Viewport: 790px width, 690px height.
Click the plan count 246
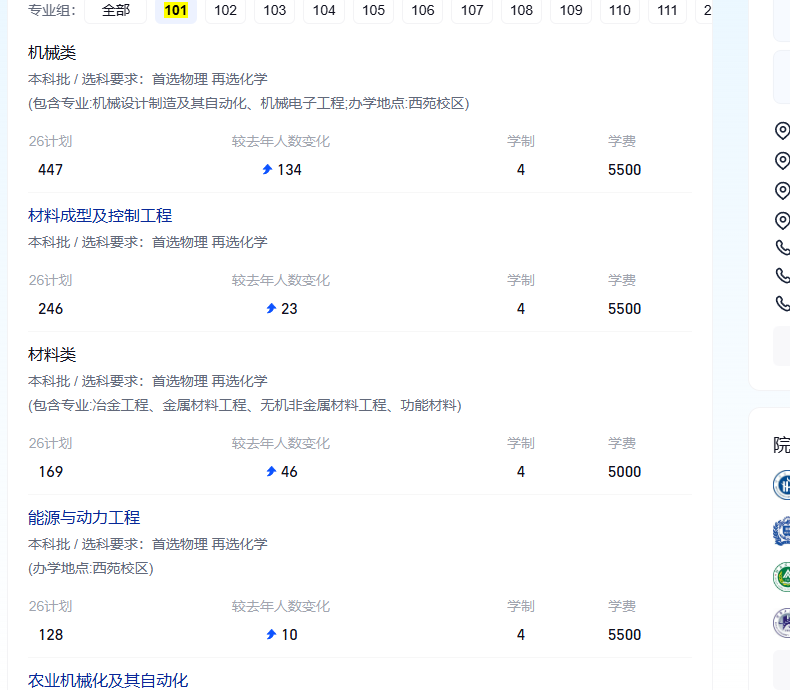click(50, 309)
